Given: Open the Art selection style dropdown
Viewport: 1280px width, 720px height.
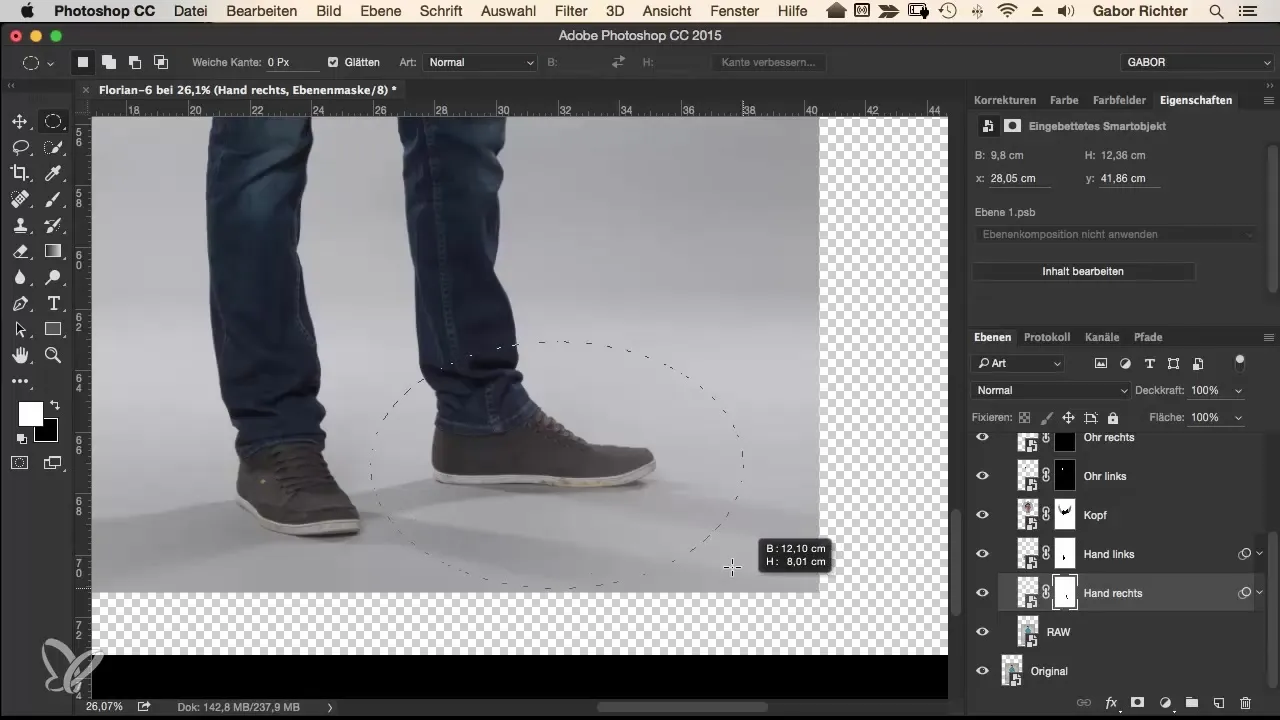Looking at the screenshot, I should (482, 62).
